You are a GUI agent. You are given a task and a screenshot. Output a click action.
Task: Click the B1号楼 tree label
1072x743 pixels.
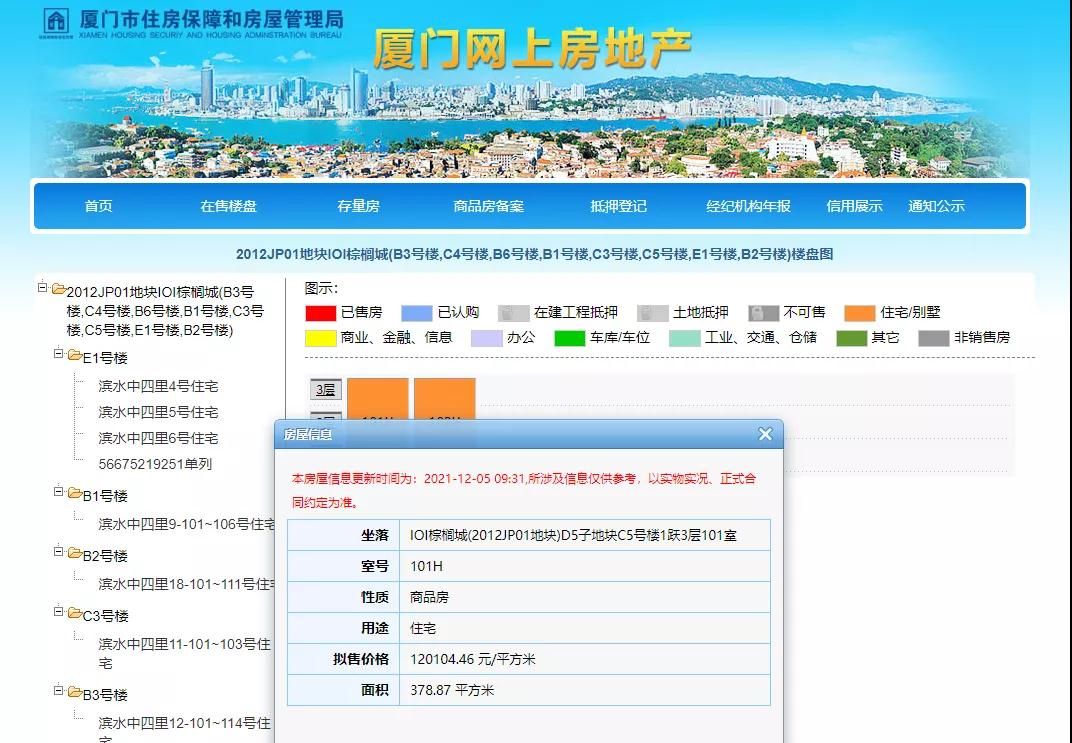[105, 496]
